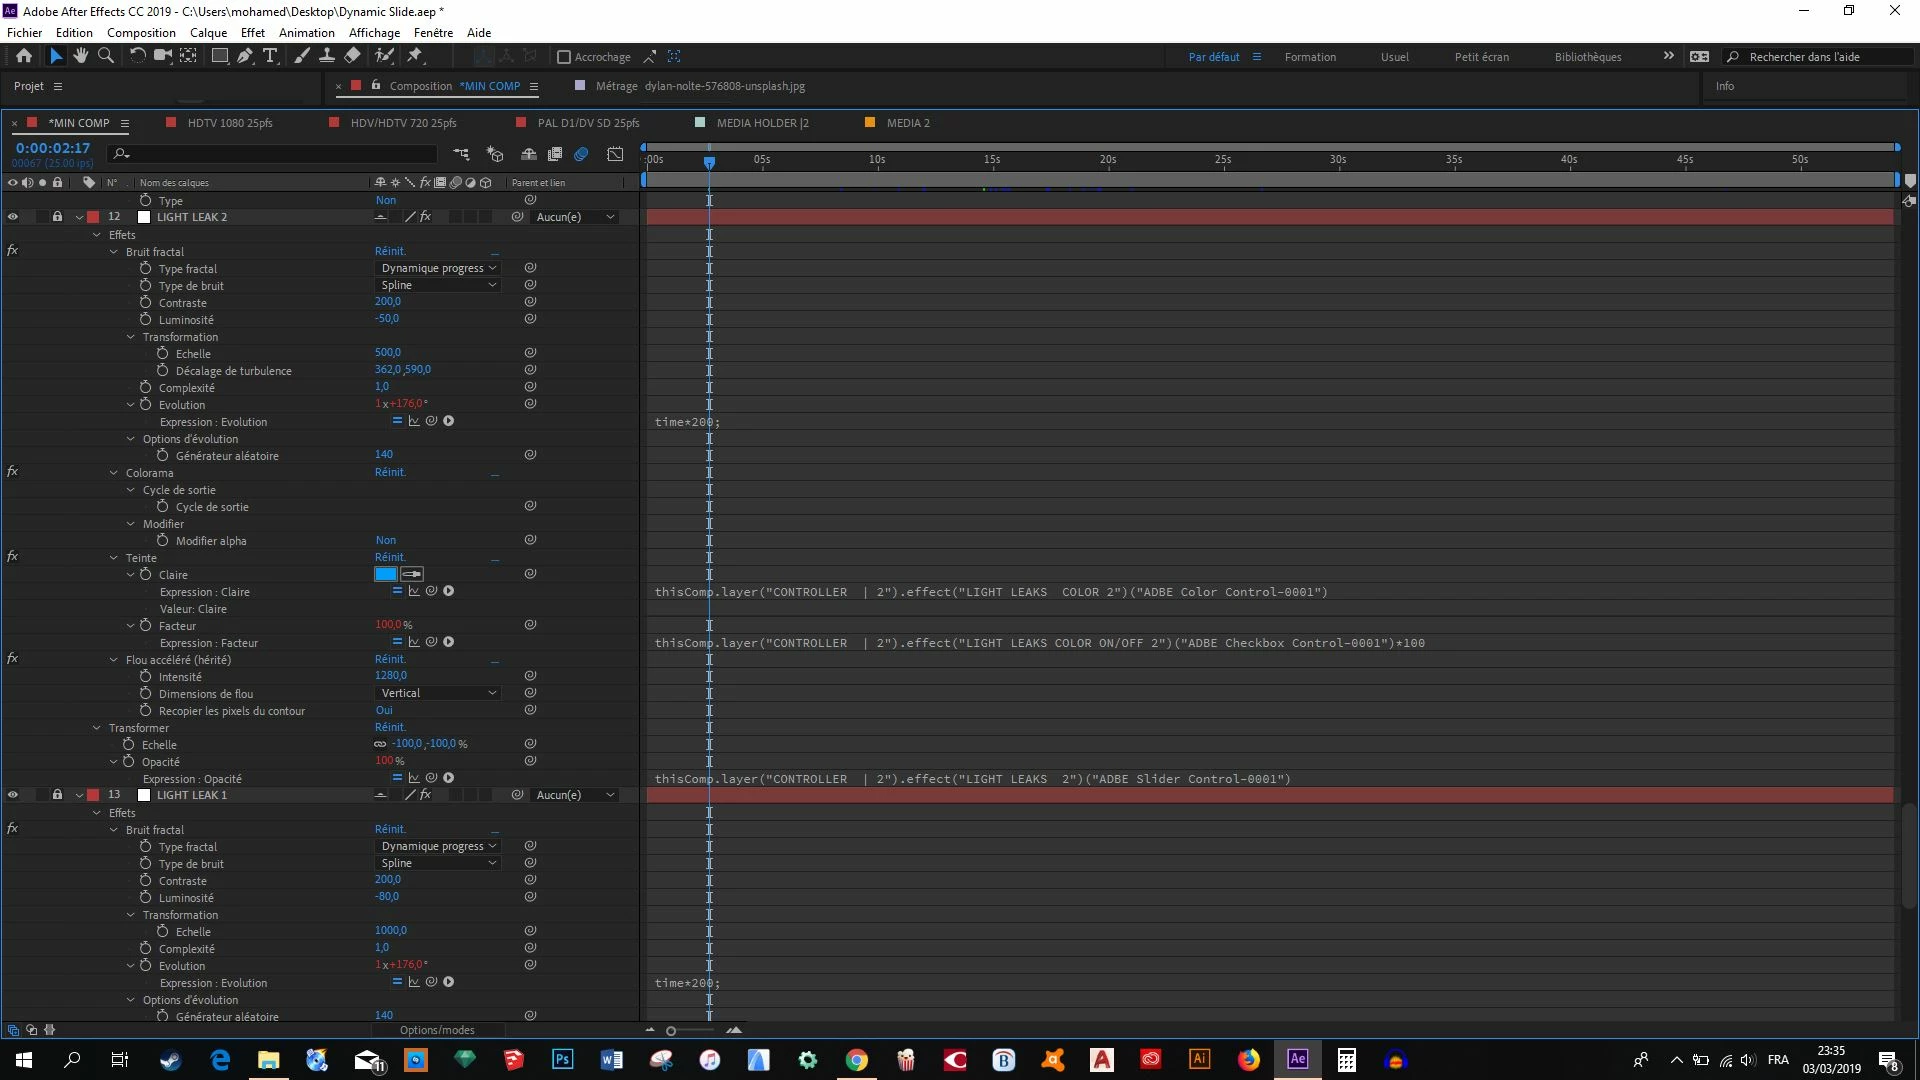Enable the Accrochage snapping checkbox
The image size is (1920, 1080).
564,57
